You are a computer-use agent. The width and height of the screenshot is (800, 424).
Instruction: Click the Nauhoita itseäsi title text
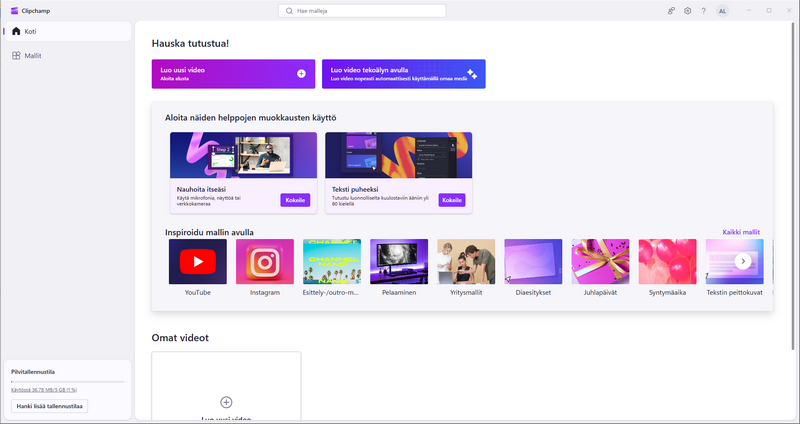[x=201, y=189]
